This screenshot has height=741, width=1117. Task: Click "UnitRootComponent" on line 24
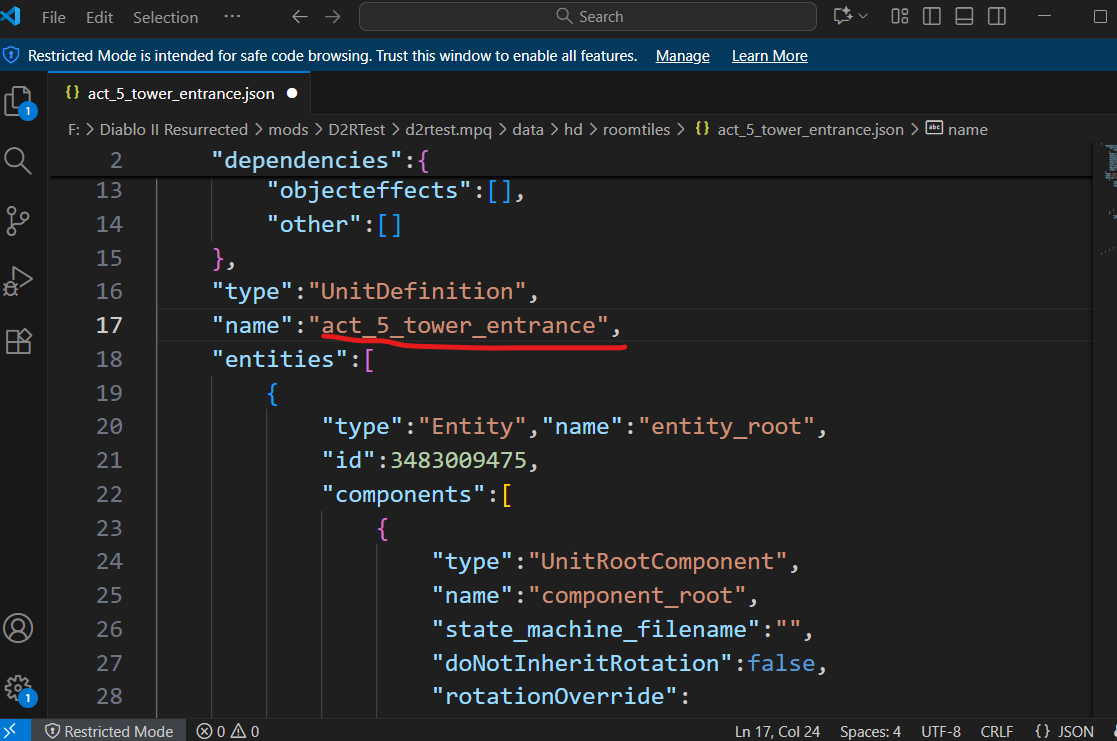coord(658,561)
